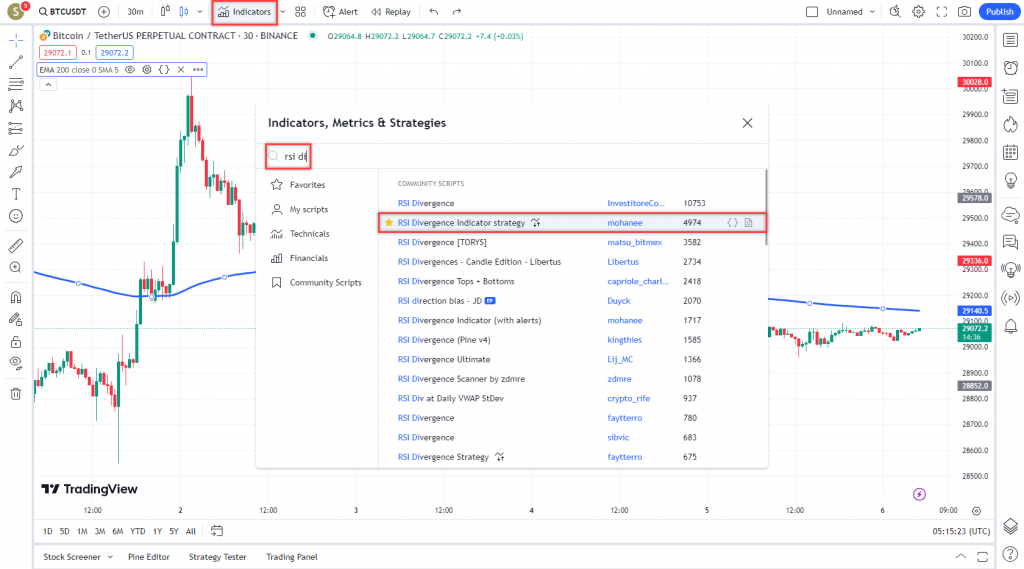The height and width of the screenshot is (569, 1024).
Task: Select the ruler measure tool
Action: click(16, 246)
